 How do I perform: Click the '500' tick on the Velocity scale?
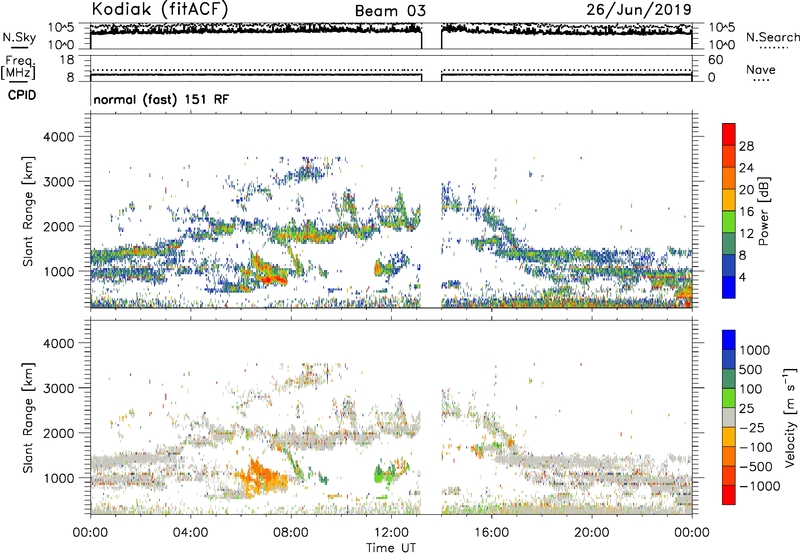tap(751, 369)
